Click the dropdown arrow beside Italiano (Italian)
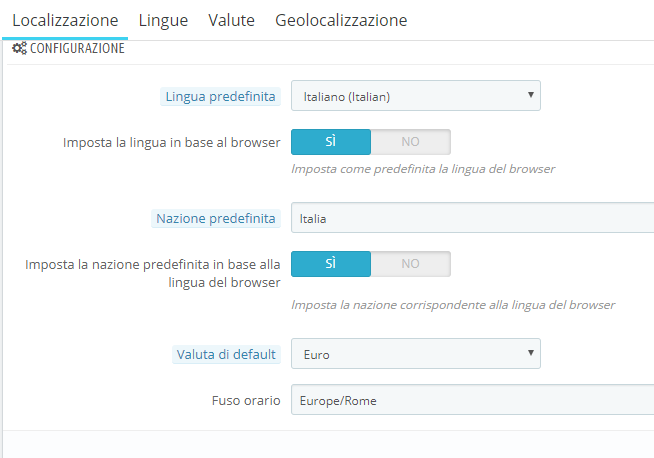The height and width of the screenshot is (458, 654). pyautogui.click(x=529, y=96)
